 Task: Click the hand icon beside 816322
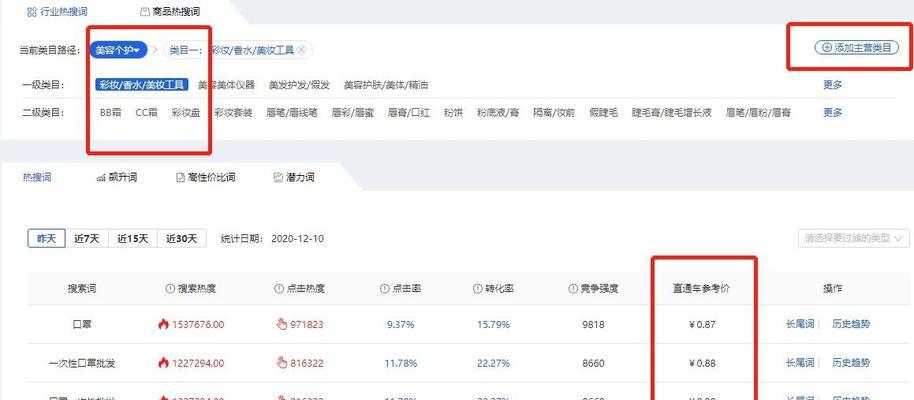pos(282,363)
